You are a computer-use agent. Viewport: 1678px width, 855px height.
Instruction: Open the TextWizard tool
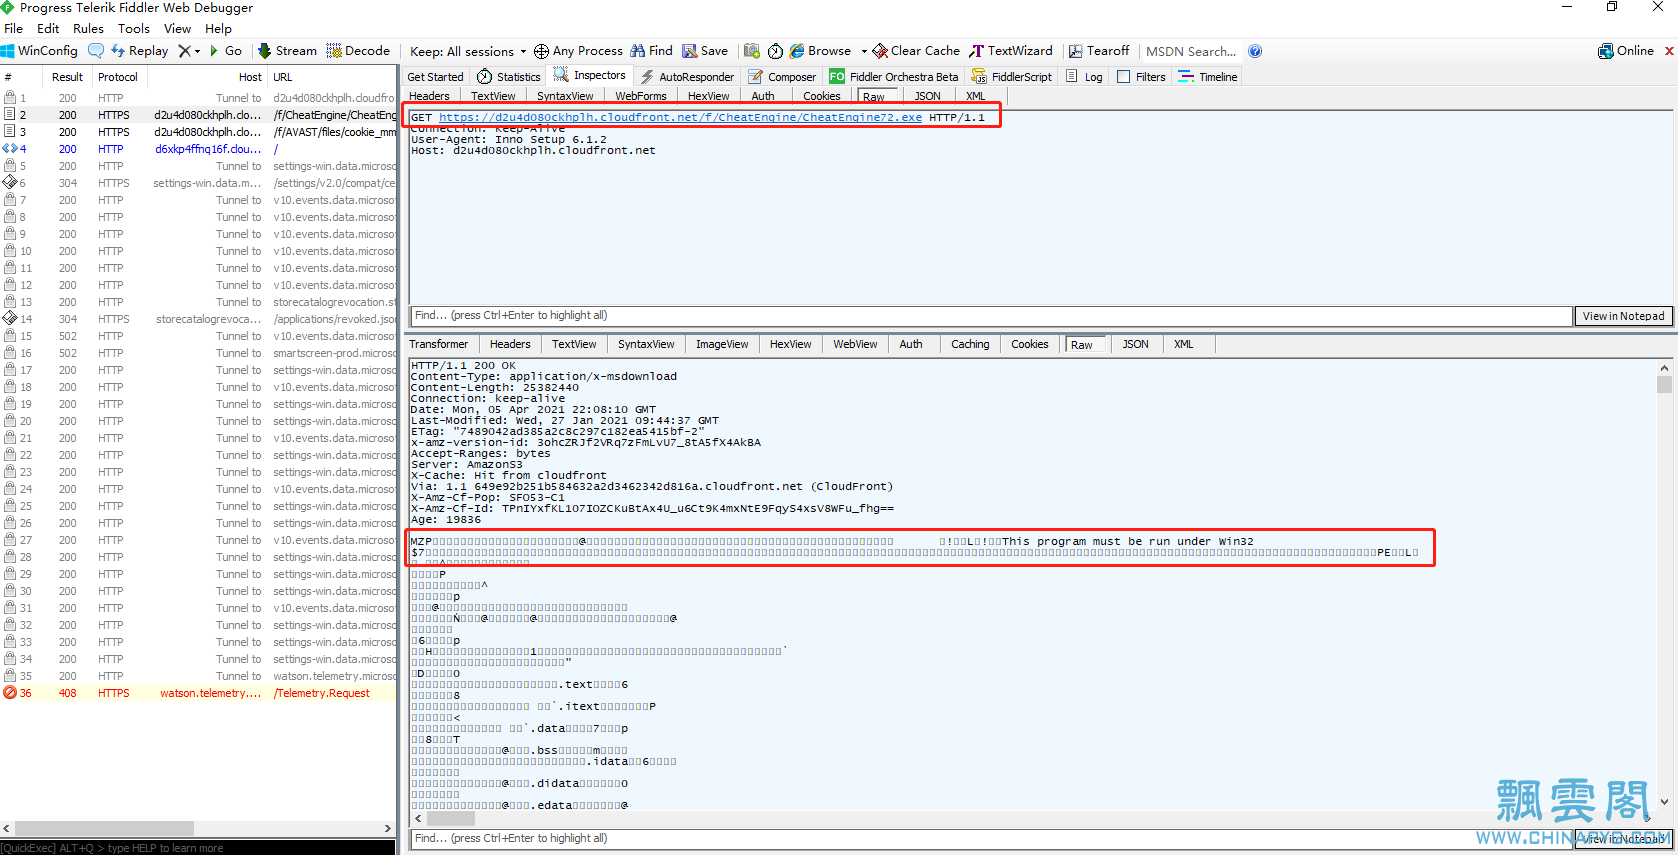[1011, 51]
